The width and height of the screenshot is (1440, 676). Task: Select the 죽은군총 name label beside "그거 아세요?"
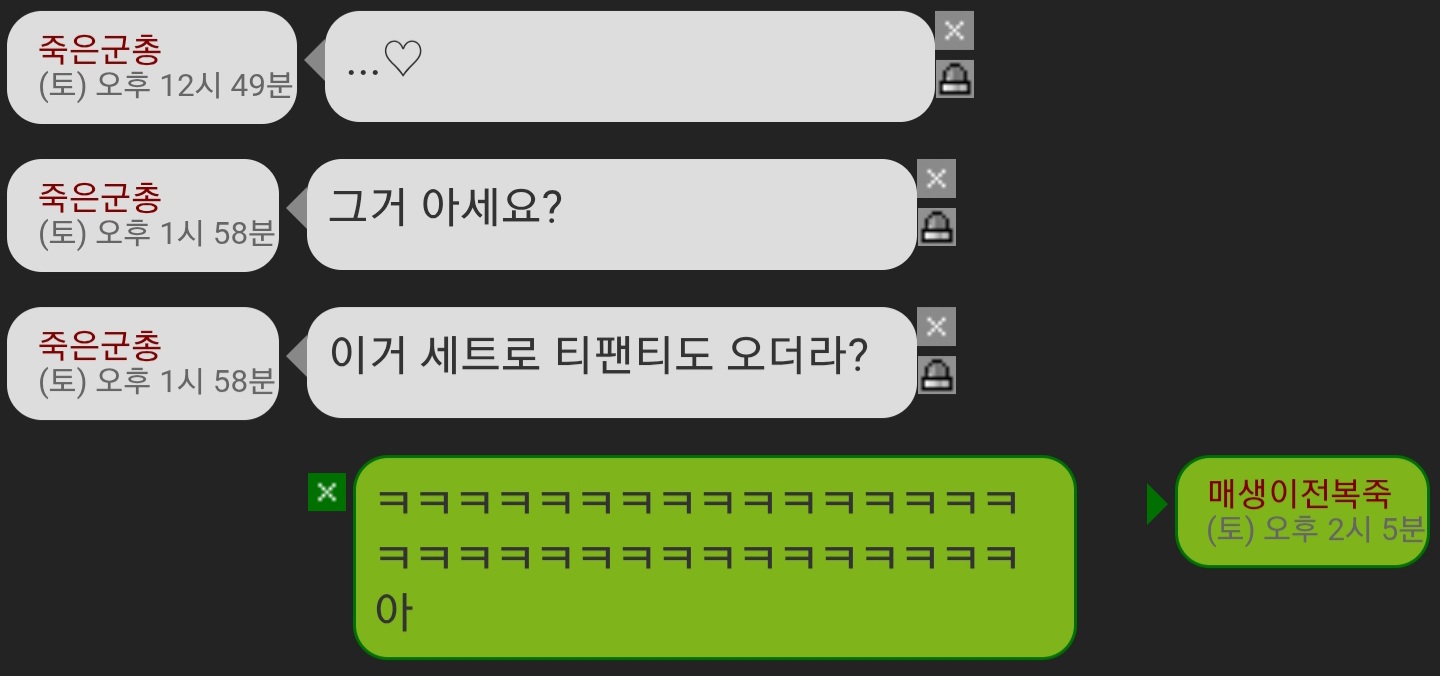point(100,197)
